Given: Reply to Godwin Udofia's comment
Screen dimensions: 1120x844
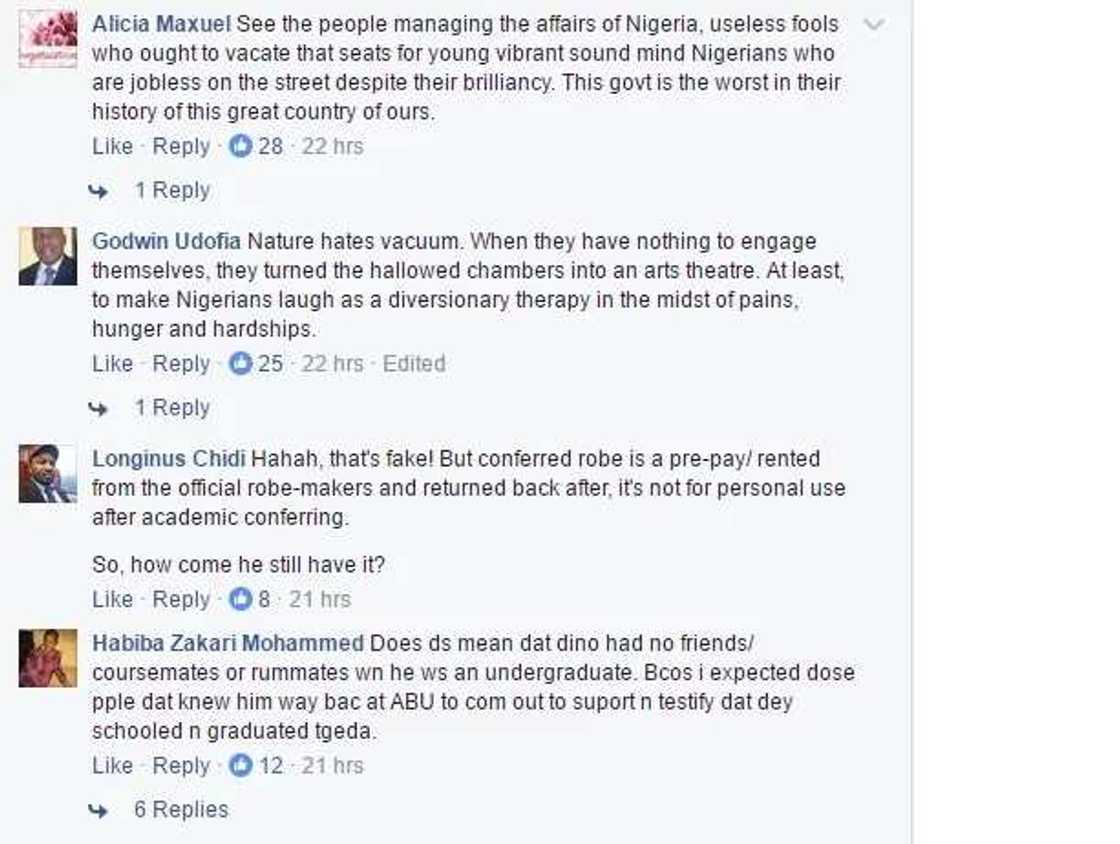Looking at the screenshot, I should [x=181, y=364].
